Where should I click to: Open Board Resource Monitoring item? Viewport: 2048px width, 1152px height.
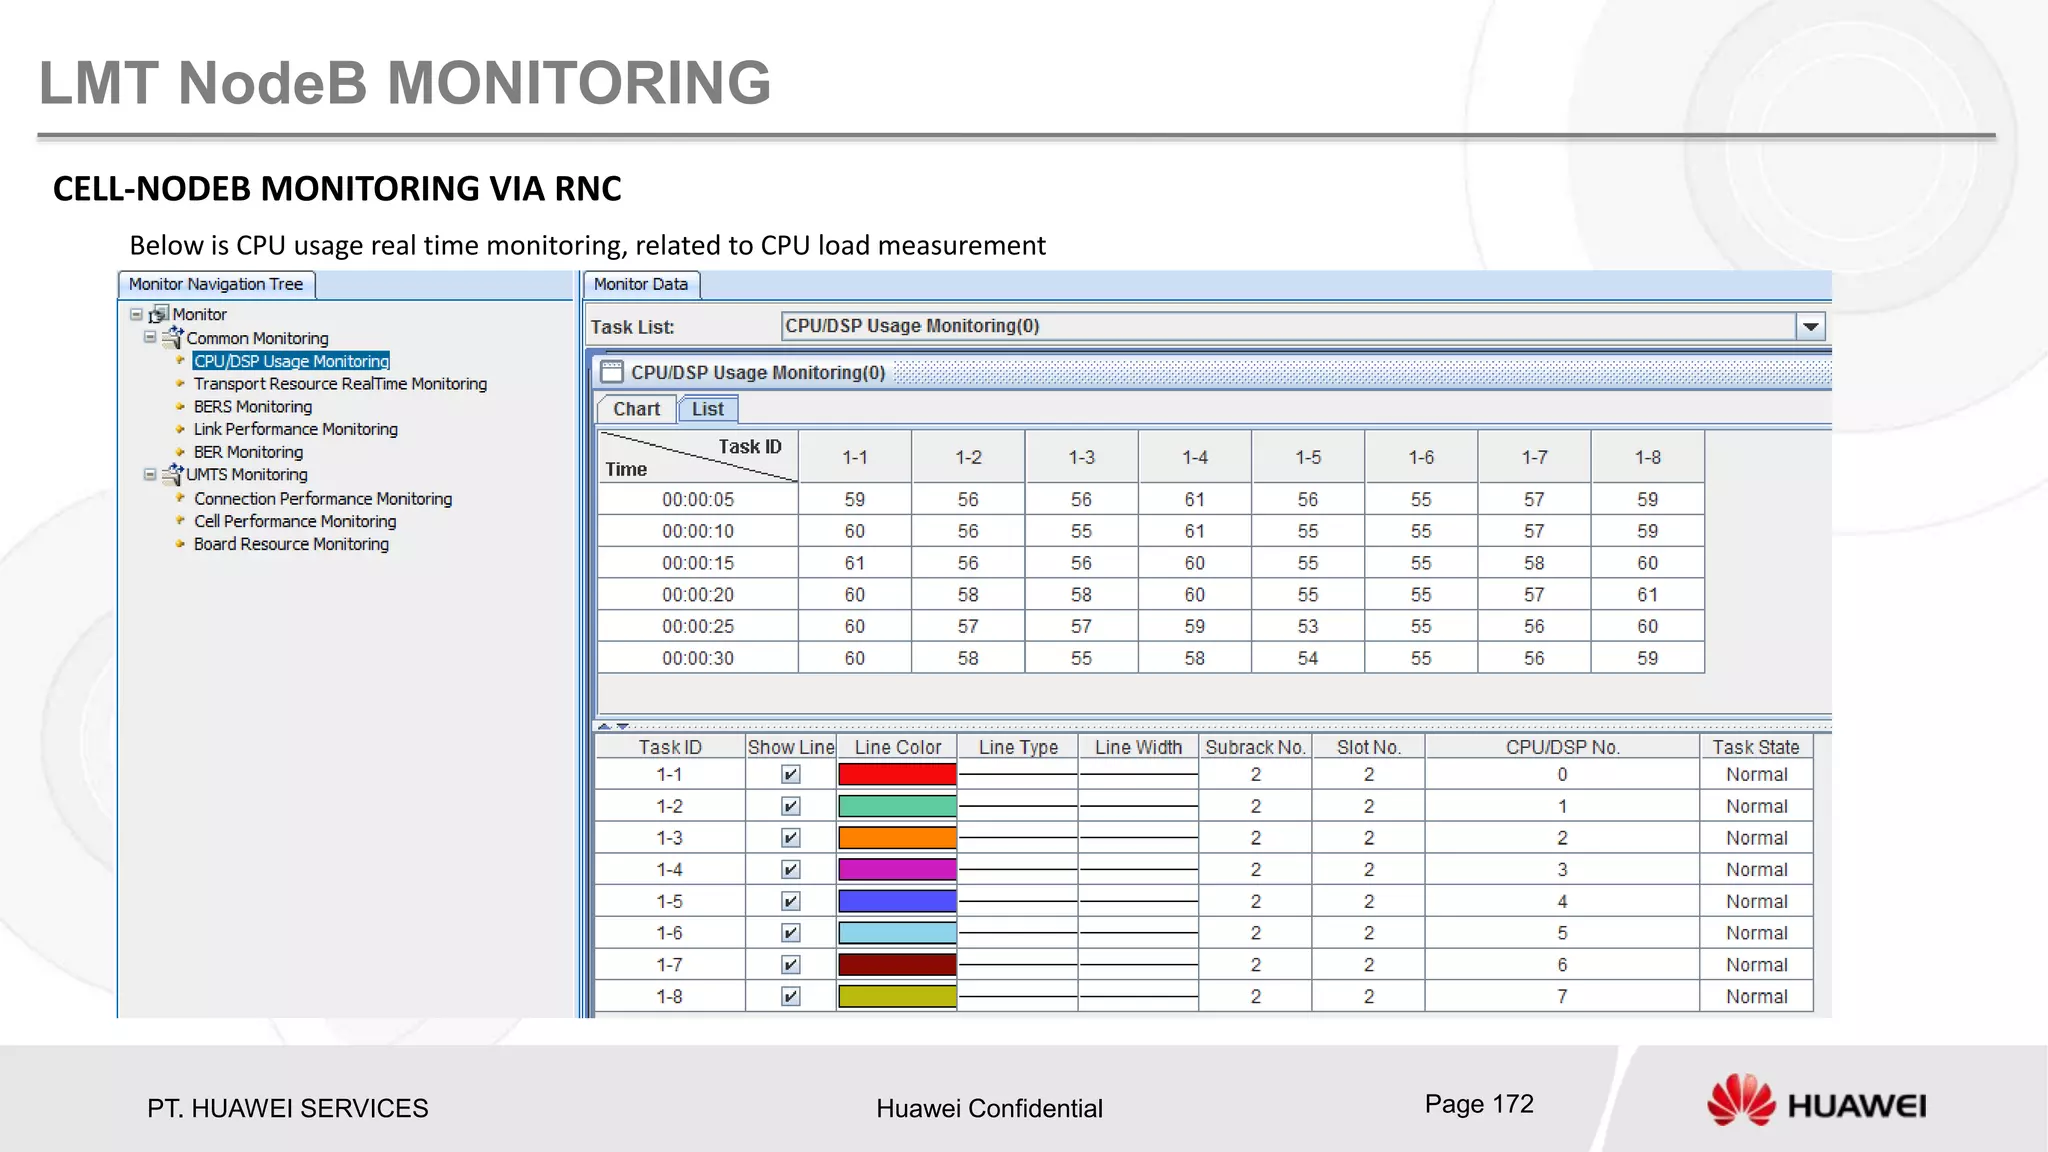291,544
